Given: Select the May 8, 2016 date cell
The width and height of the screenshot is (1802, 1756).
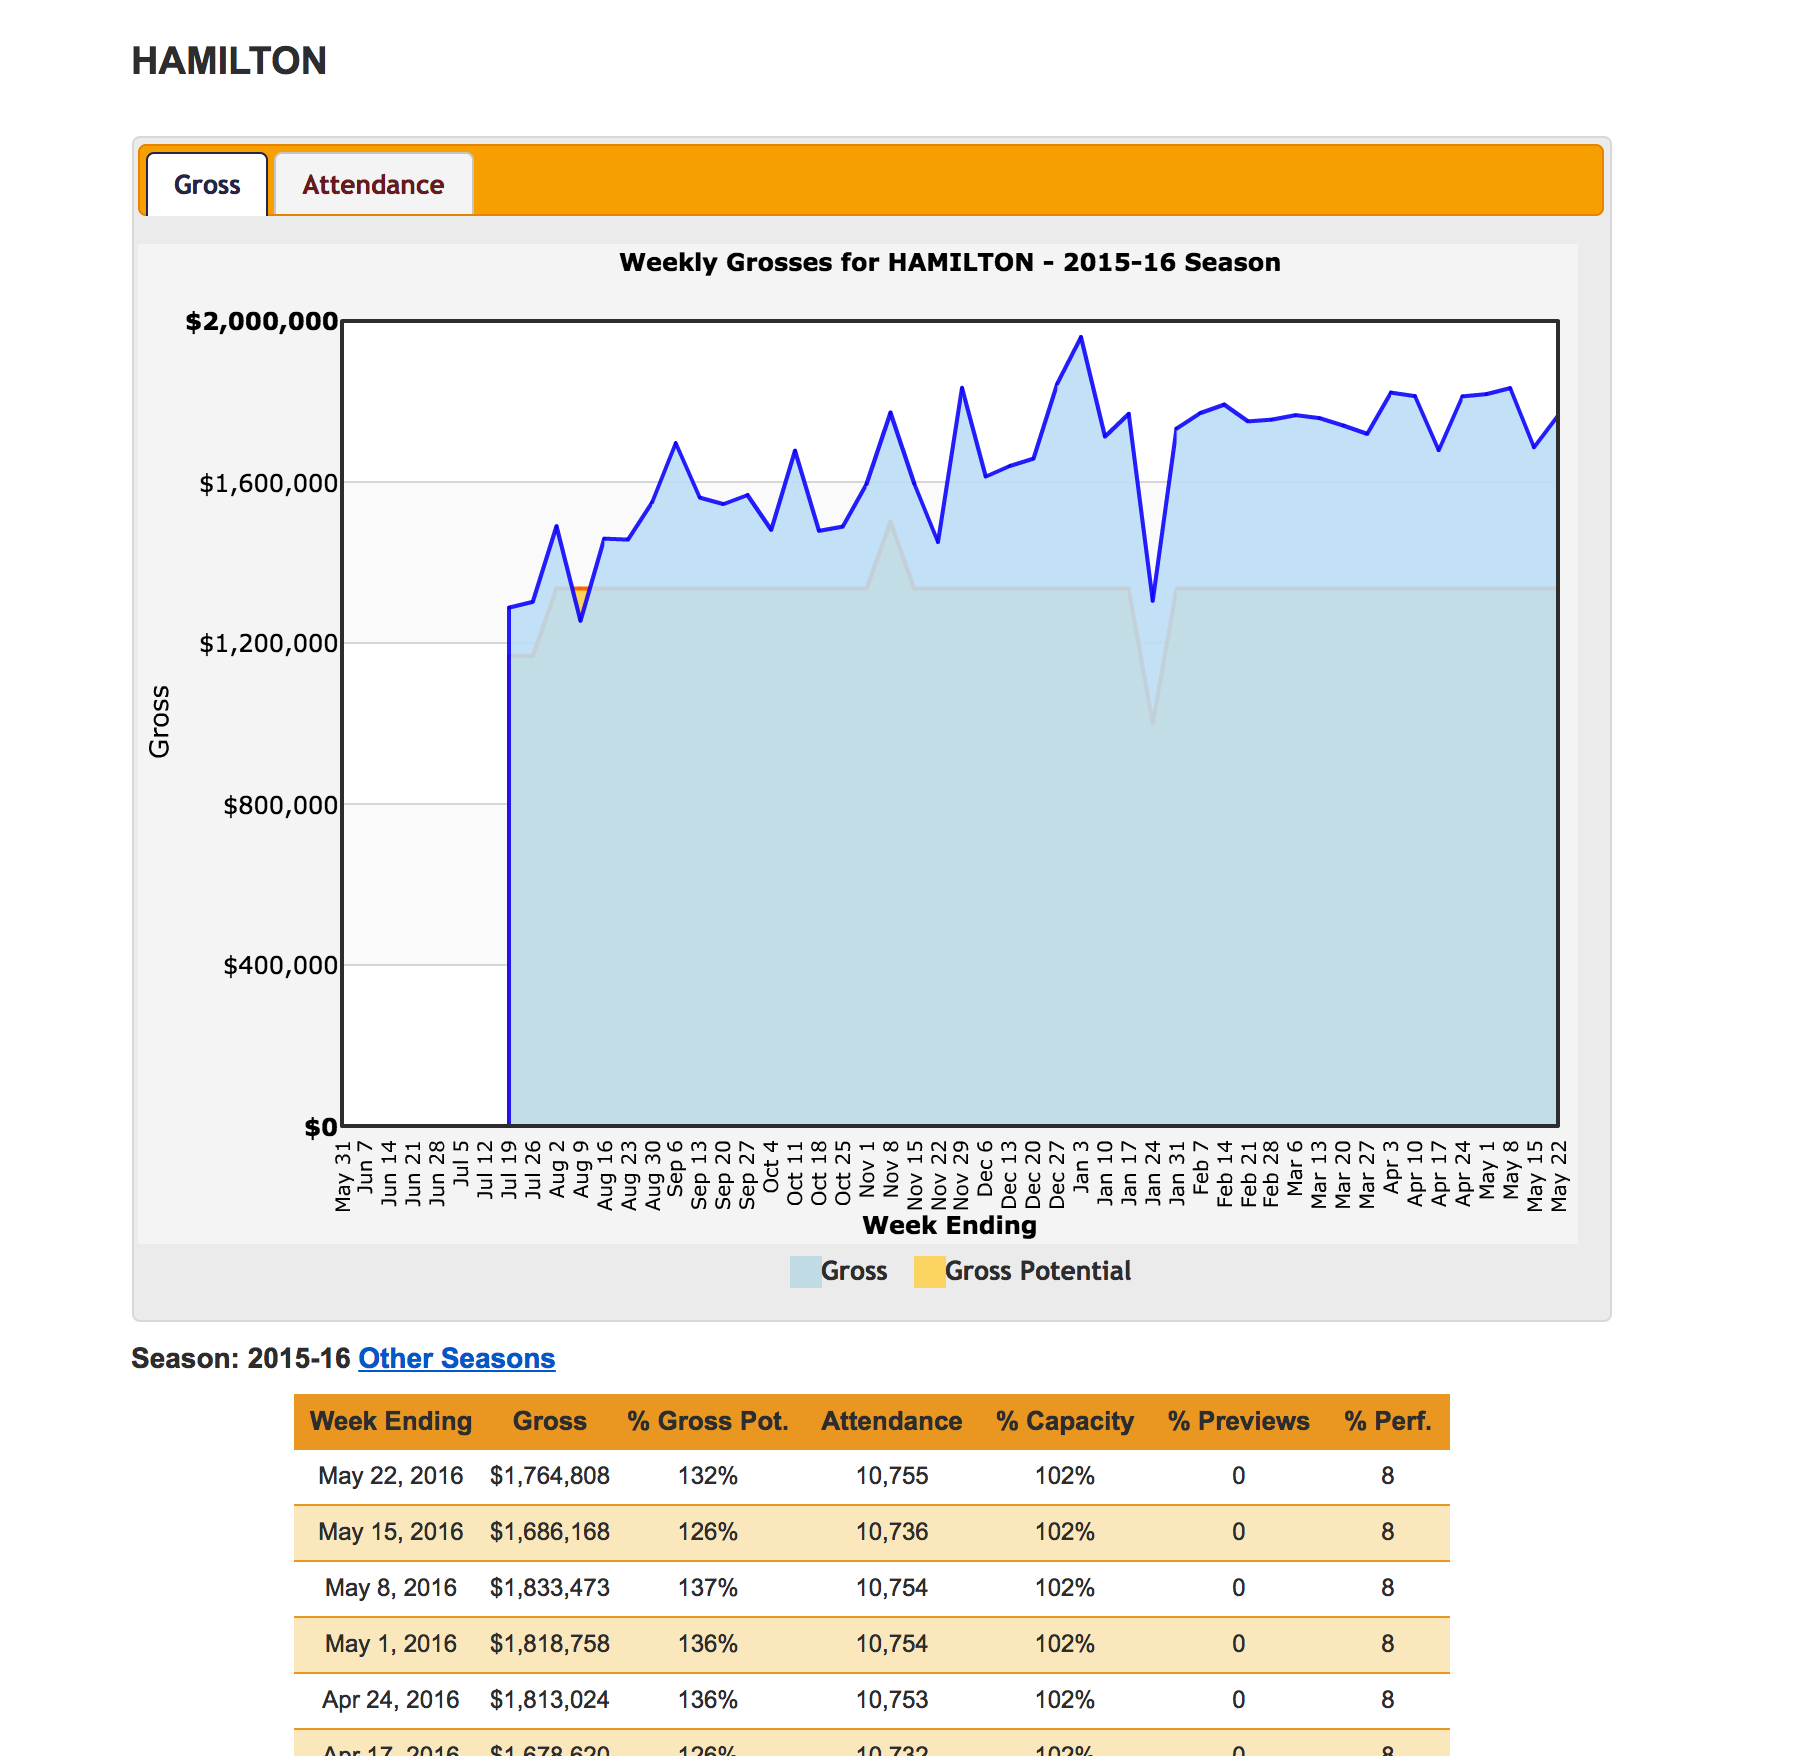Looking at the screenshot, I should point(390,1588).
